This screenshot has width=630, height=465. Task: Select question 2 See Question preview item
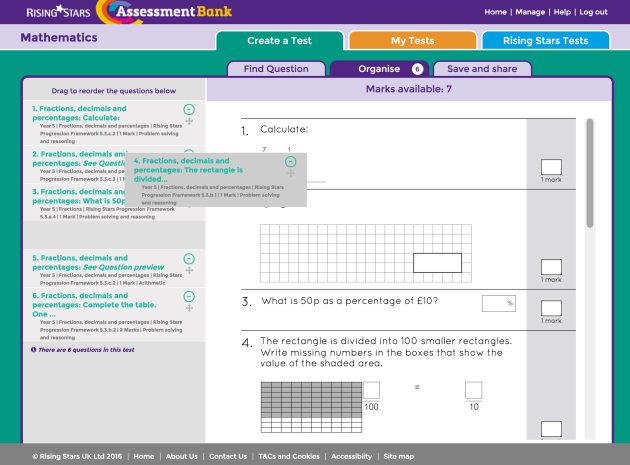click(74, 165)
